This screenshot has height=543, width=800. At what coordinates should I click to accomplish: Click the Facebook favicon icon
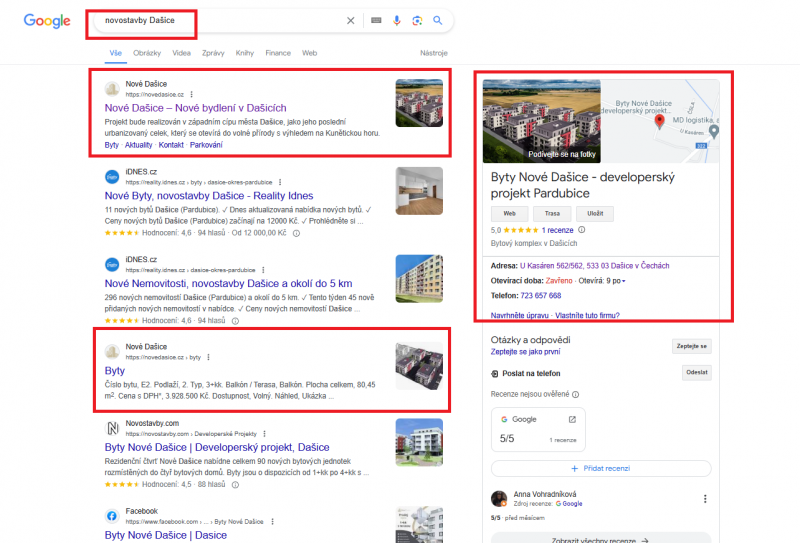click(x=112, y=516)
